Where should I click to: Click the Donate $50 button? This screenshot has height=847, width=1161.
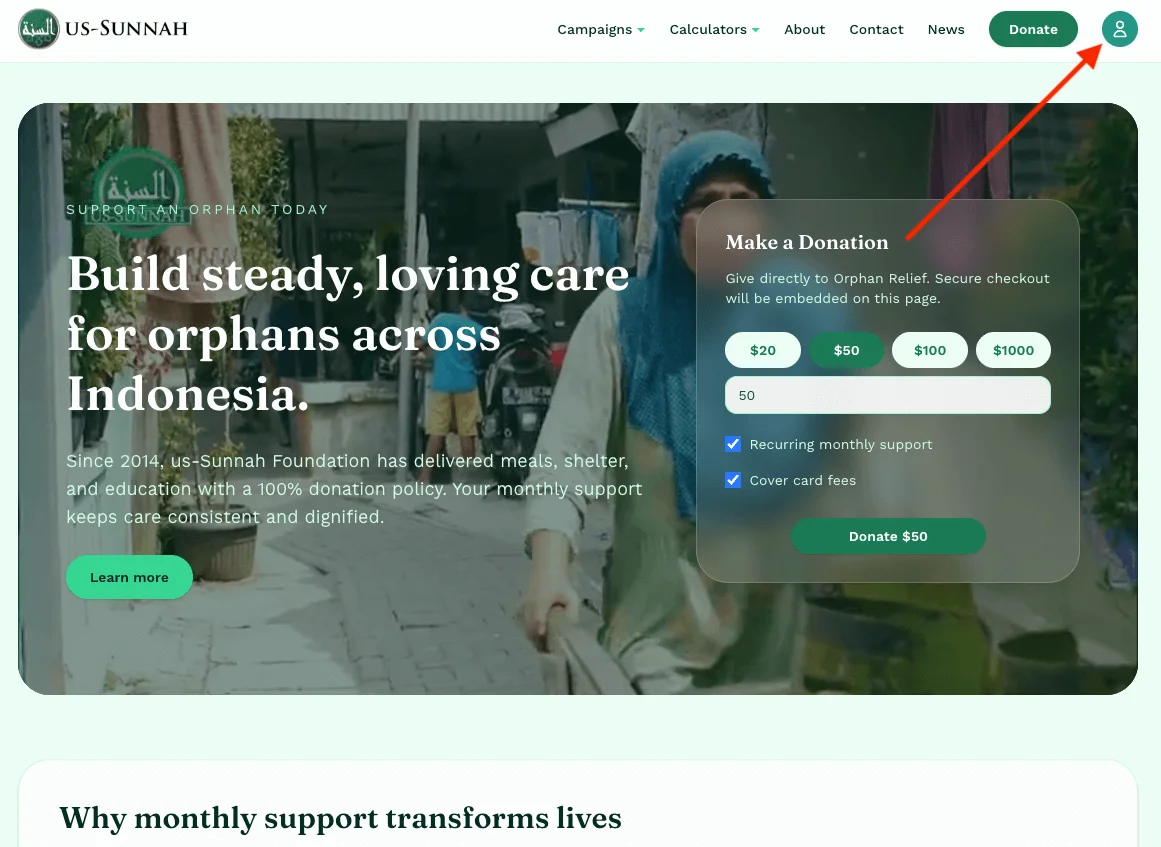[888, 536]
